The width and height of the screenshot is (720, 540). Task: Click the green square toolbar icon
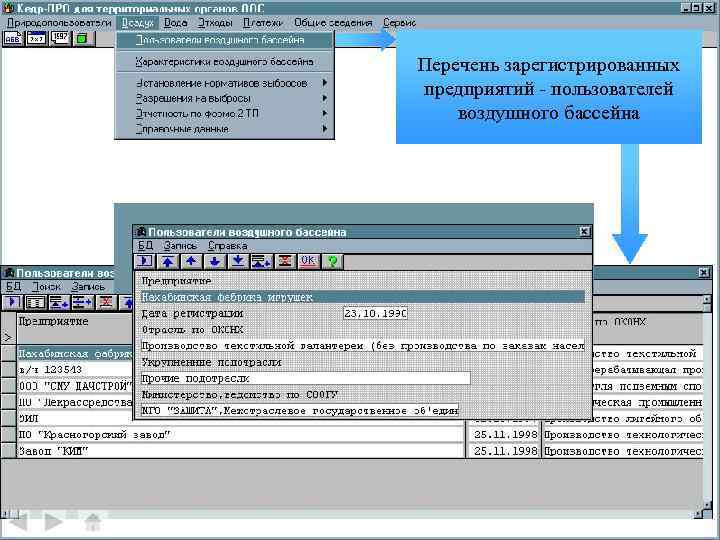point(83,38)
